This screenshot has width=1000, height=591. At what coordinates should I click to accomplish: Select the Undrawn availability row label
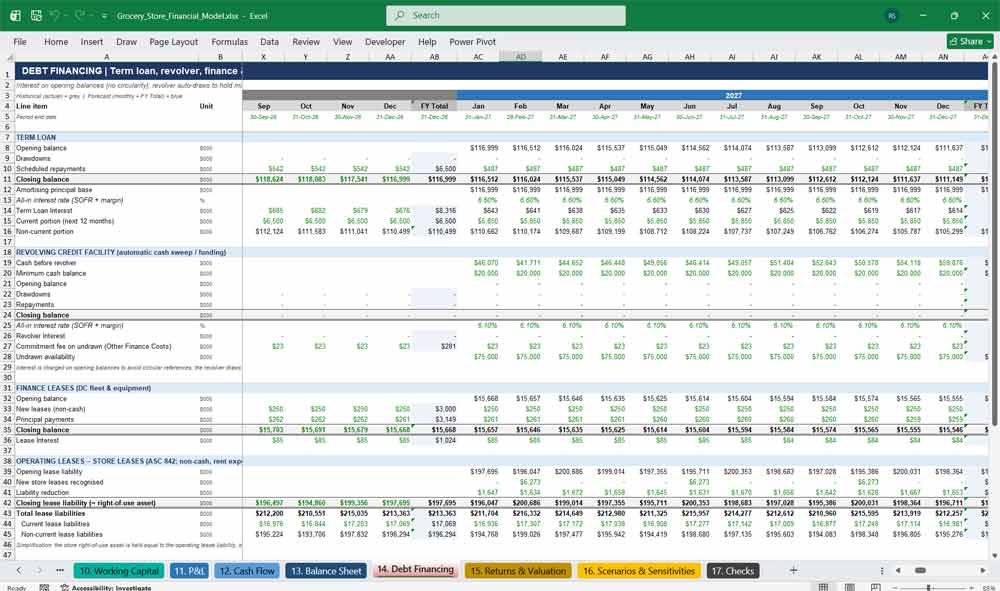pyautogui.click(x=45, y=357)
